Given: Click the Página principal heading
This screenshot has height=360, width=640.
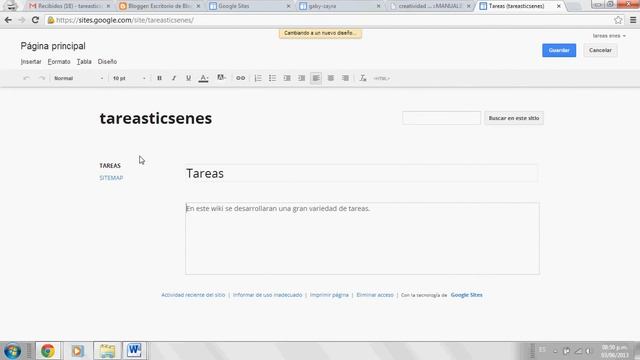Looking at the screenshot, I should 53,46.
